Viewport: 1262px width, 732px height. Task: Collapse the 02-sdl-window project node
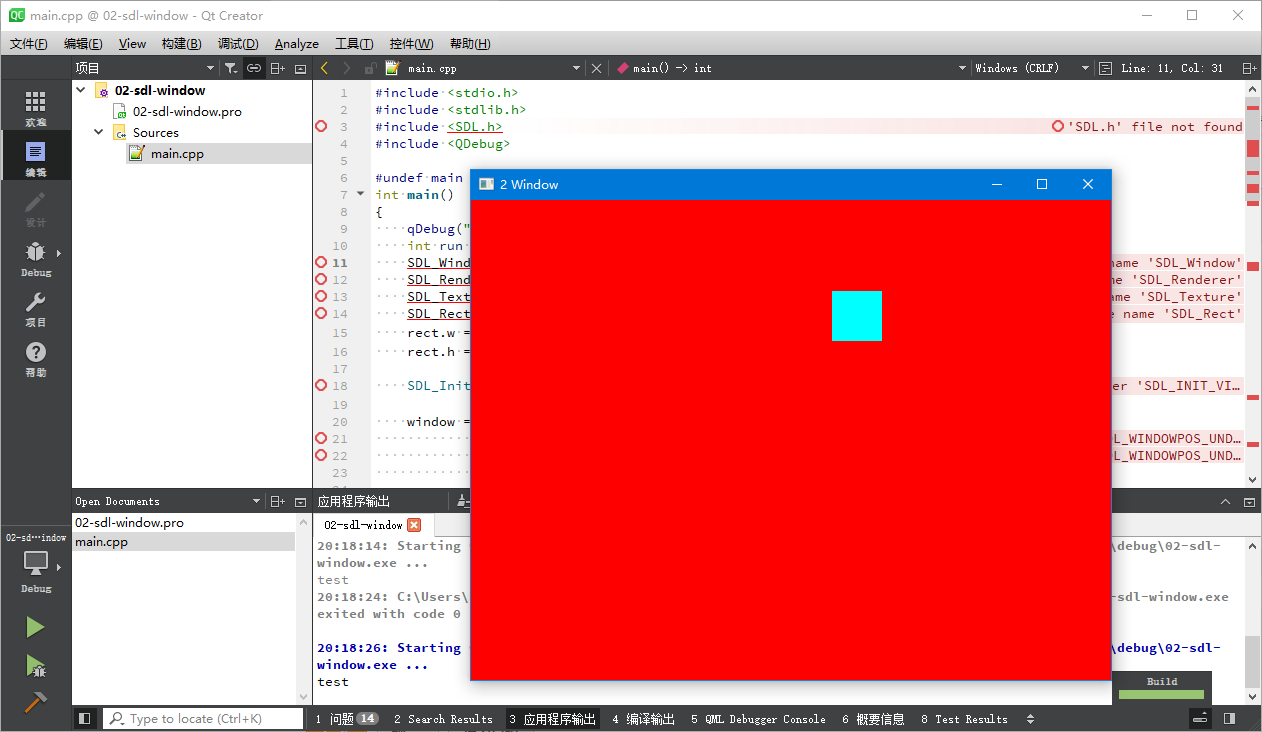(81, 90)
